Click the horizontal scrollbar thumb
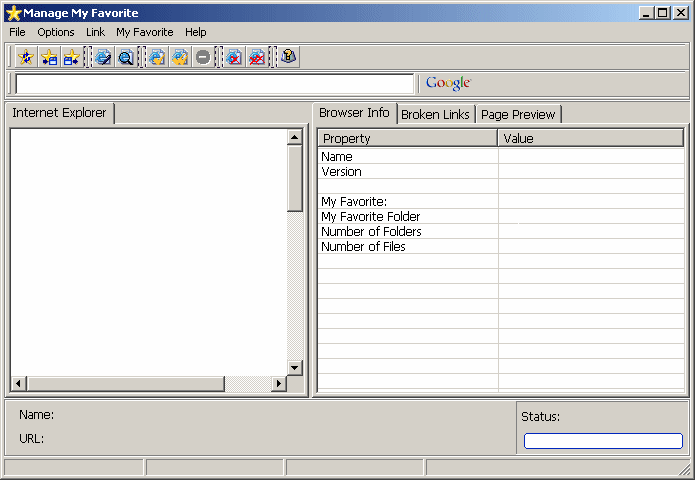The width and height of the screenshot is (695, 480). tap(125, 383)
